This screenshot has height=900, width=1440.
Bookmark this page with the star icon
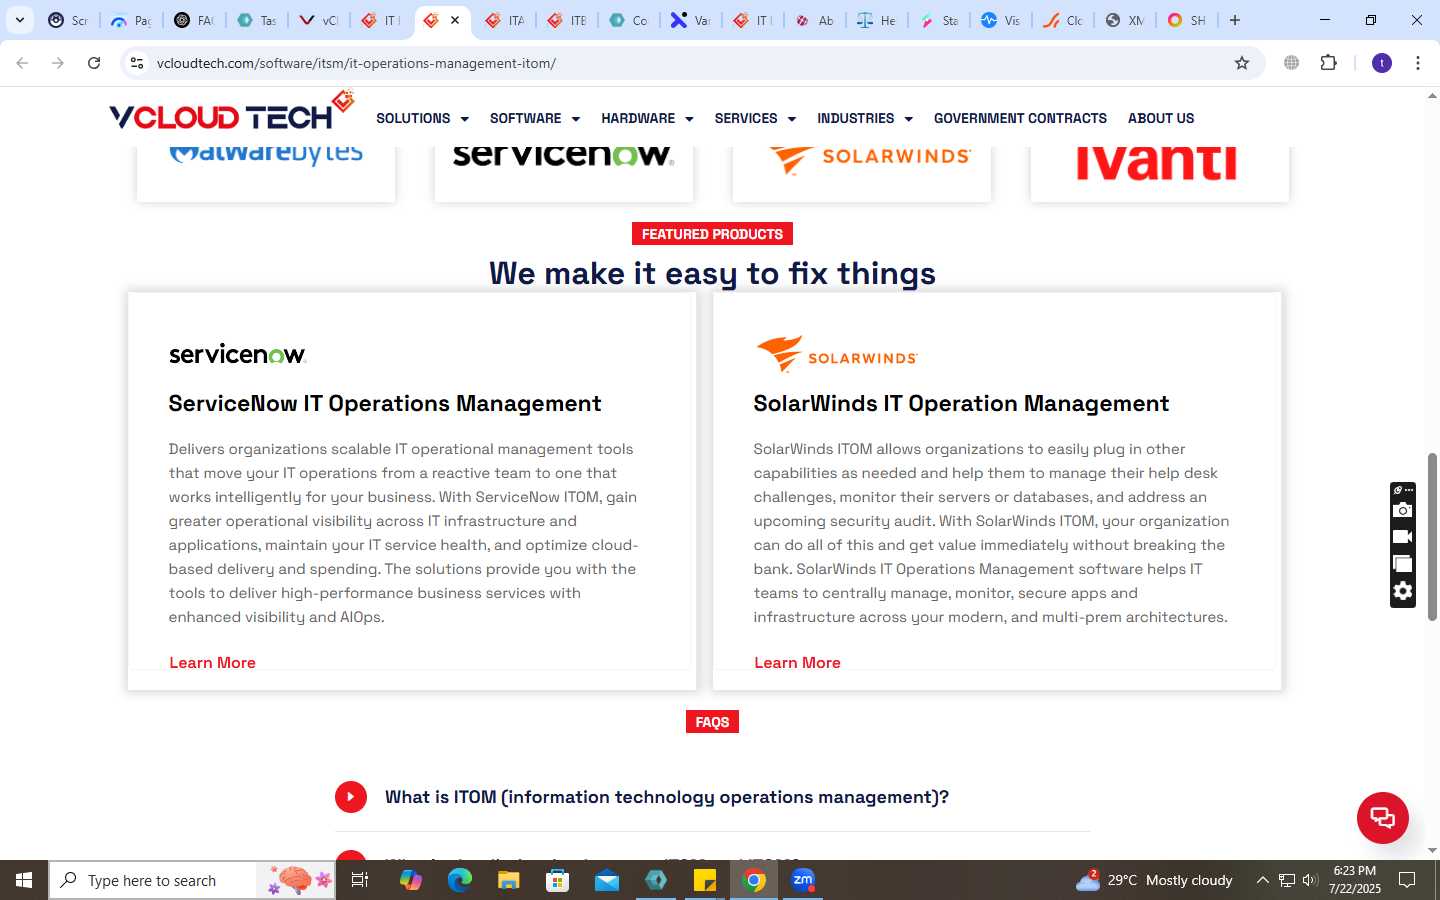click(x=1242, y=63)
